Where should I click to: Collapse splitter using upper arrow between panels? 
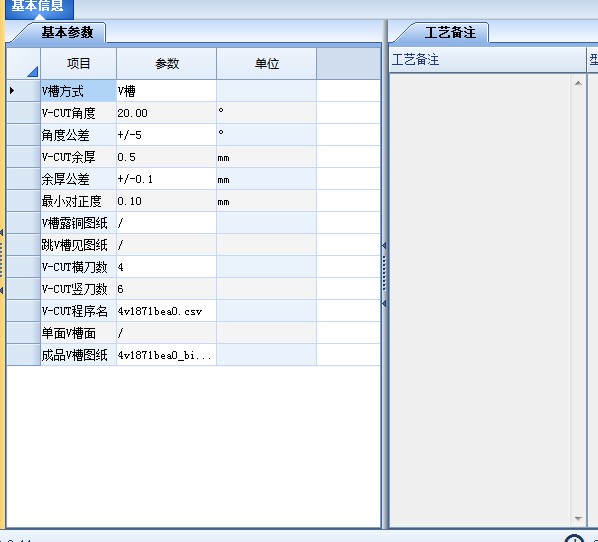(384, 246)
